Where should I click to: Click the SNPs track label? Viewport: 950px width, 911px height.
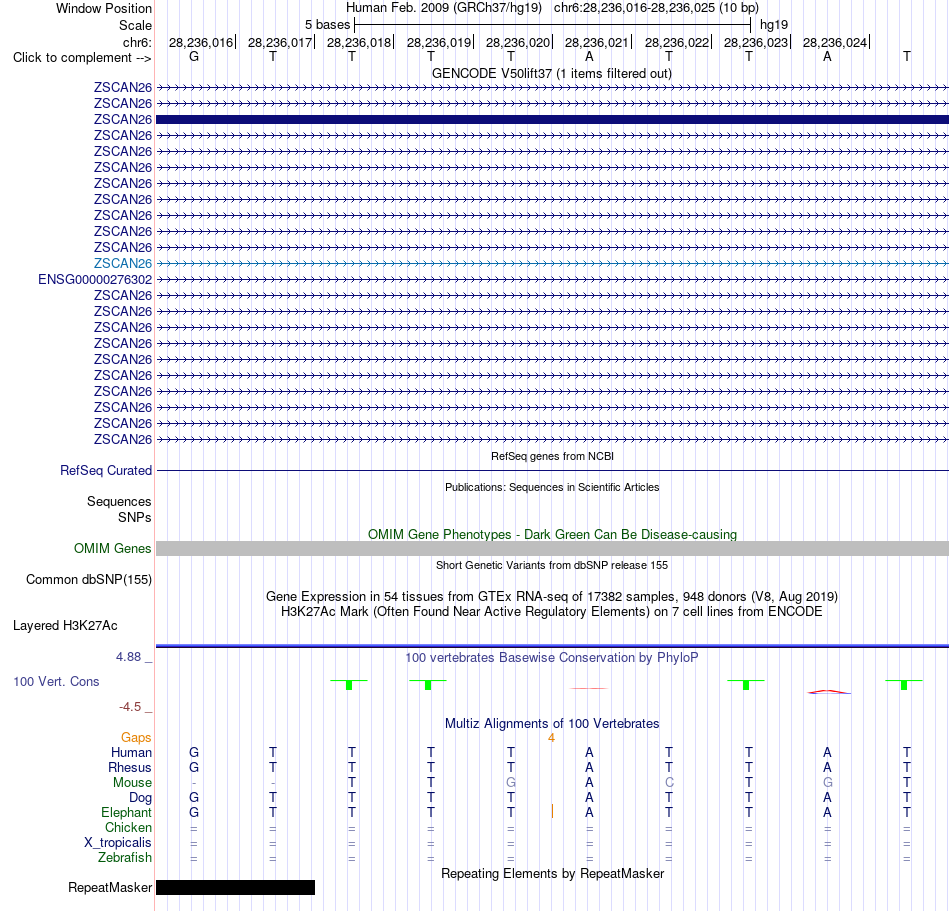(x=135, y=517)
